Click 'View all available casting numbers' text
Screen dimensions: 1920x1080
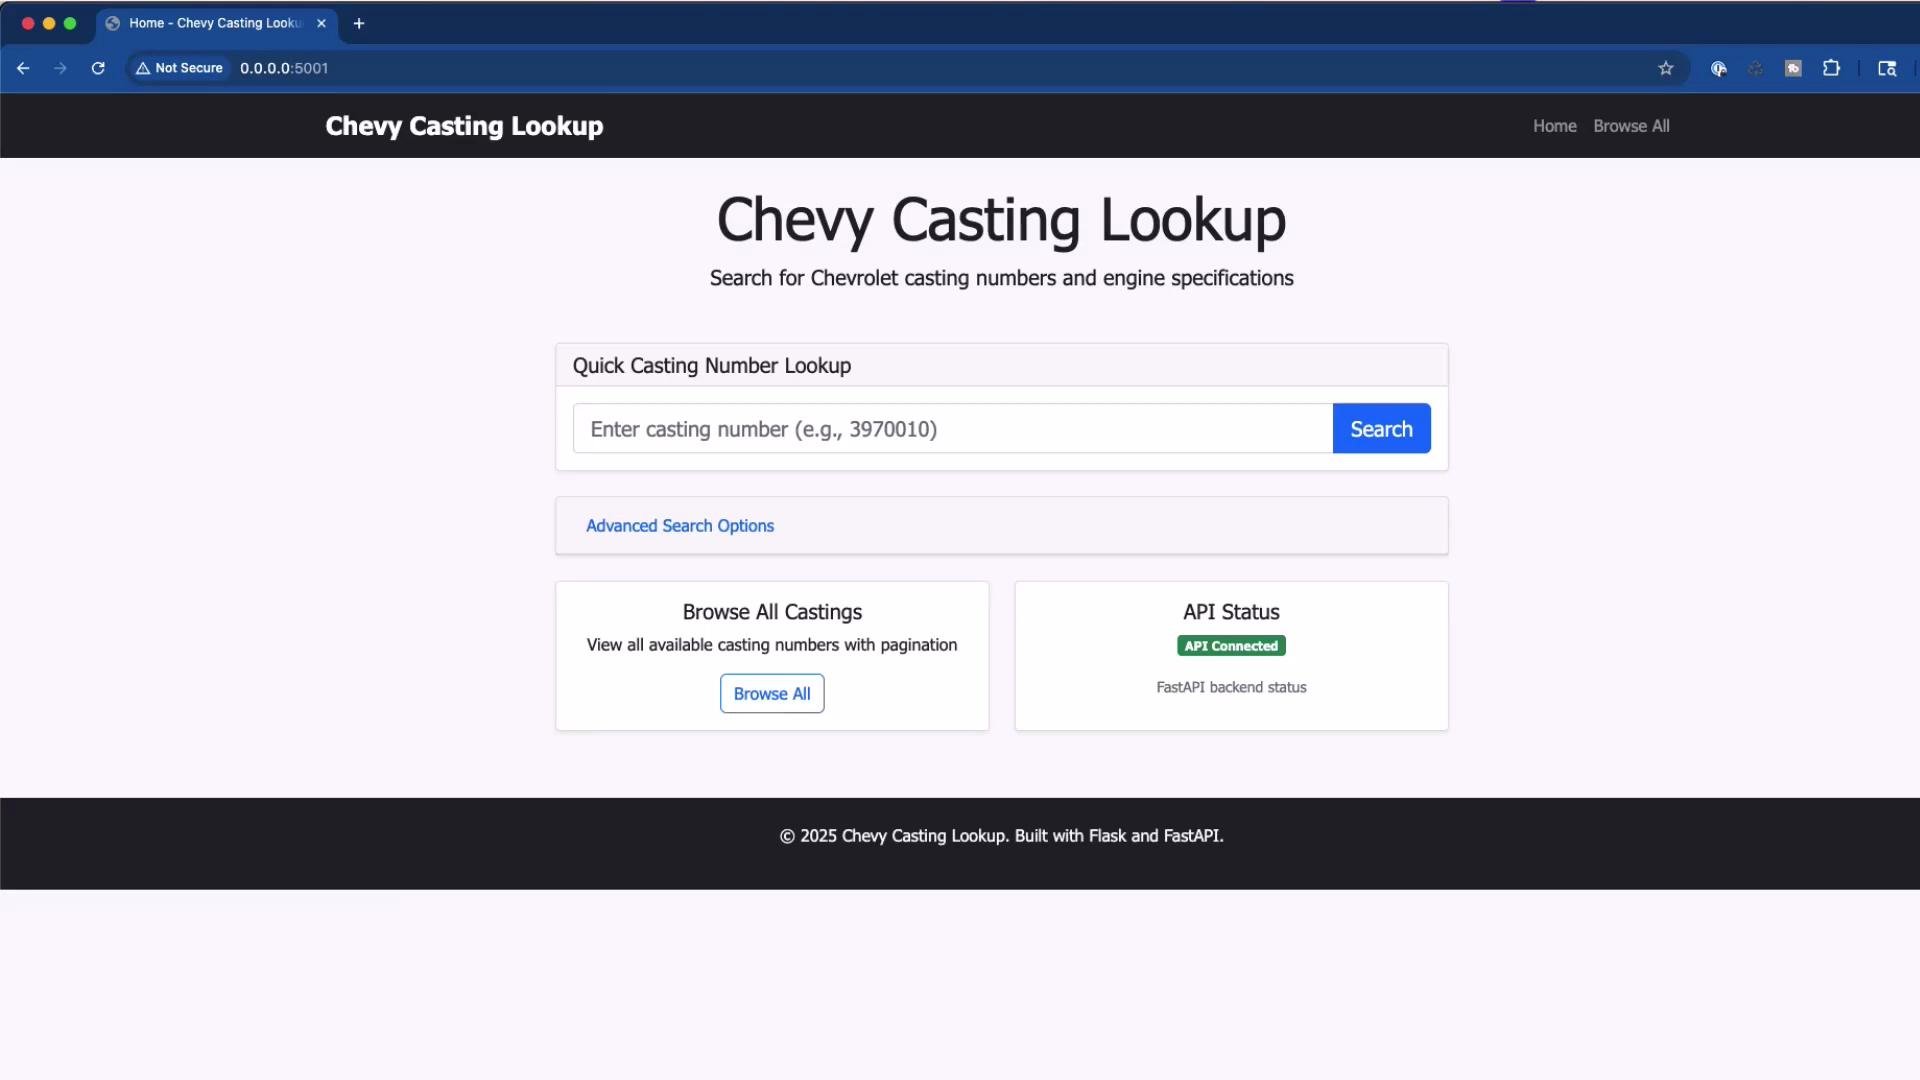[772, 645]
